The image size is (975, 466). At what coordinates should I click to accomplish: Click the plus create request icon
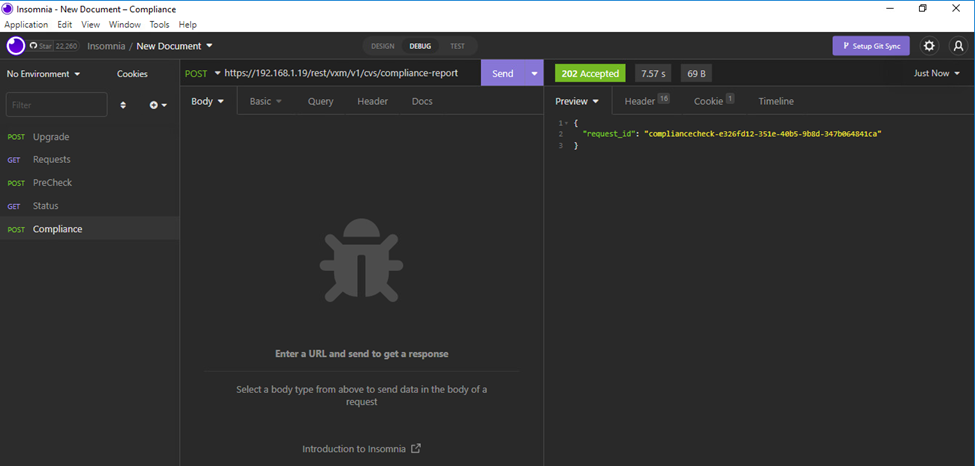157,105
